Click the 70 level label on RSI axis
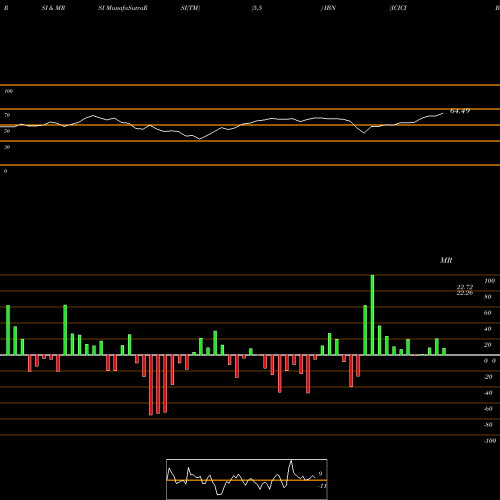The height and width of the screenshot is (500, 500). coord(7,115)
